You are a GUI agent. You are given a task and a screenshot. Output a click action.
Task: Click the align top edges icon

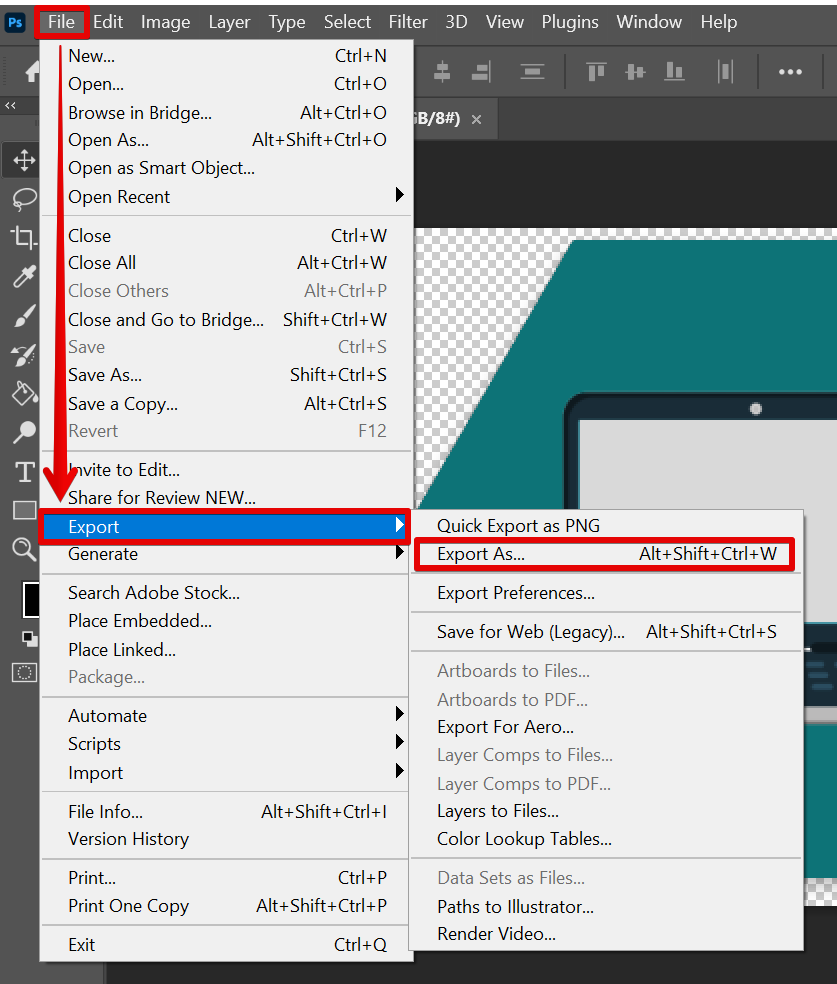pos(596,71)
